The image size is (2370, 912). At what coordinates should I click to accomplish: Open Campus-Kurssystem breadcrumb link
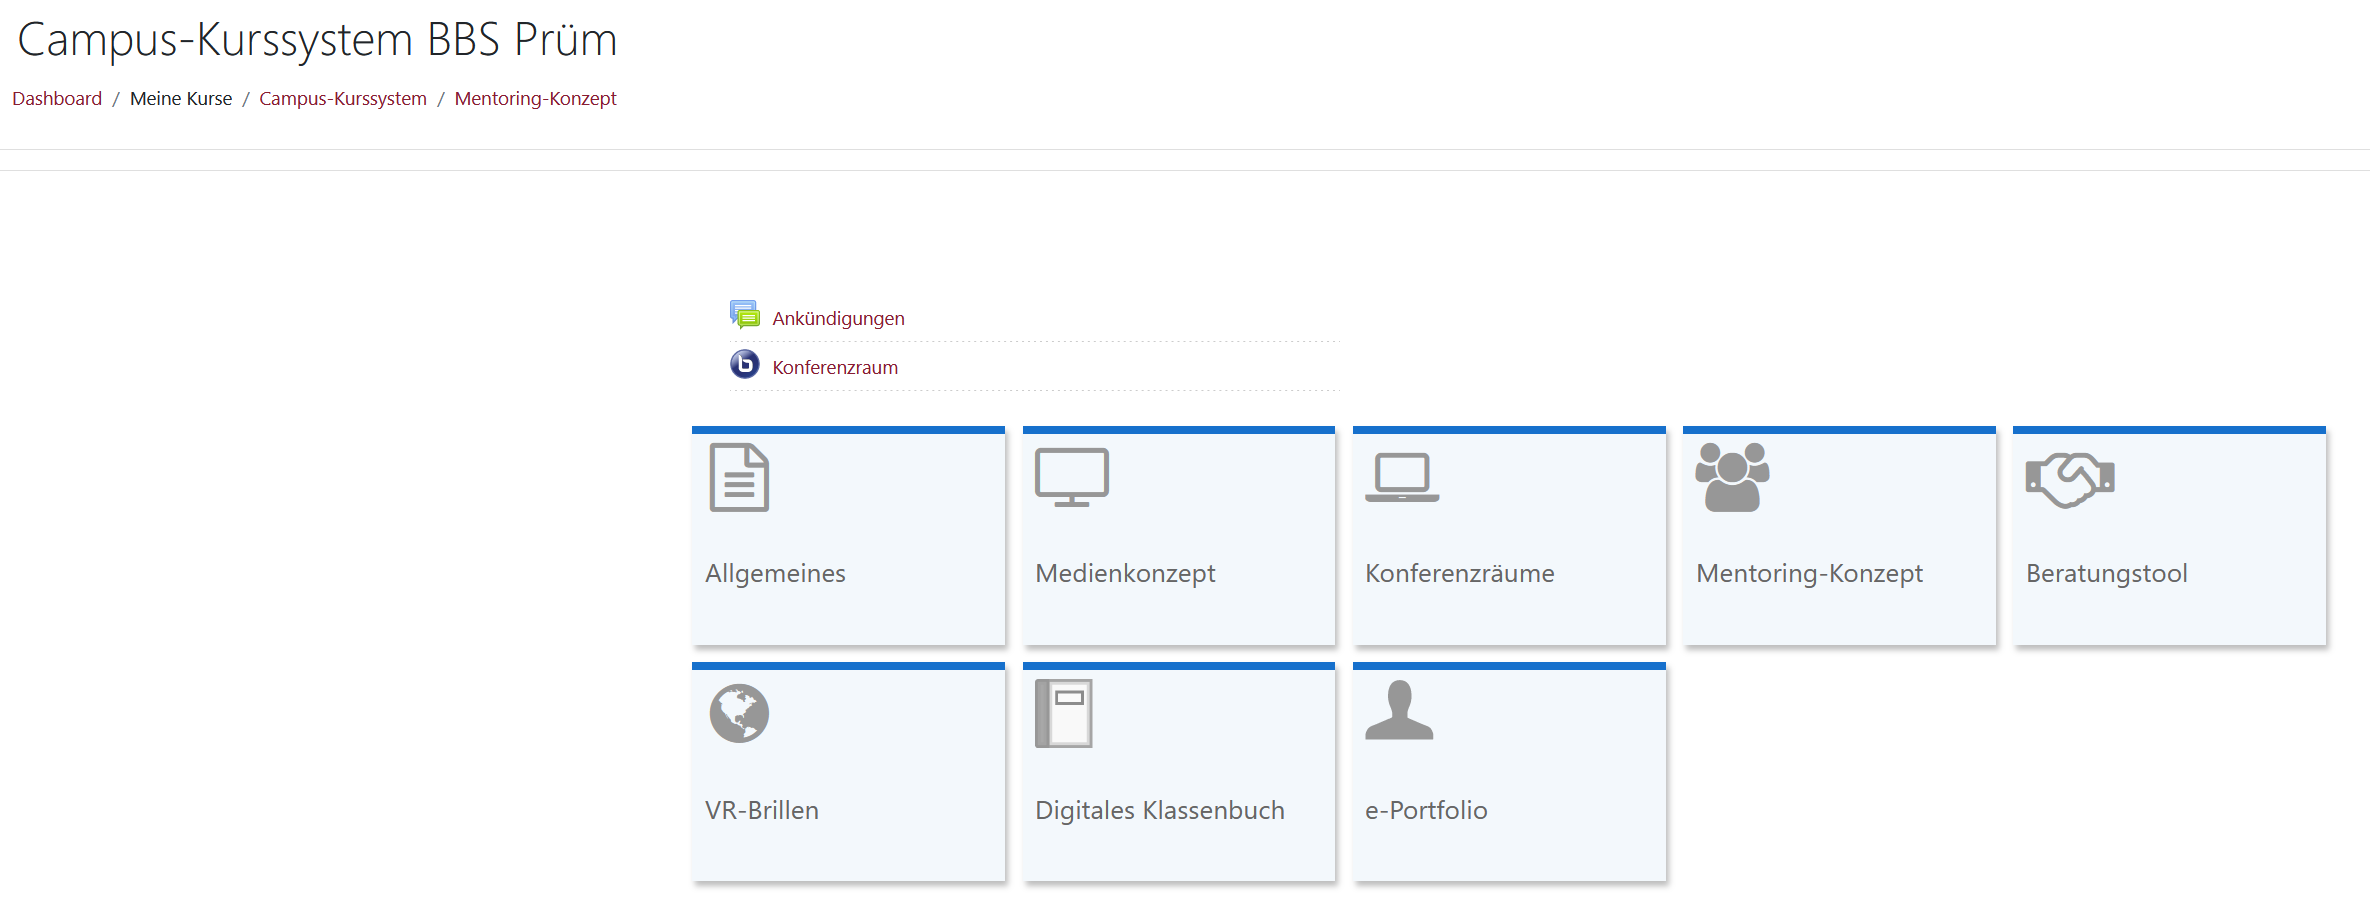click(x=343, y=98)
